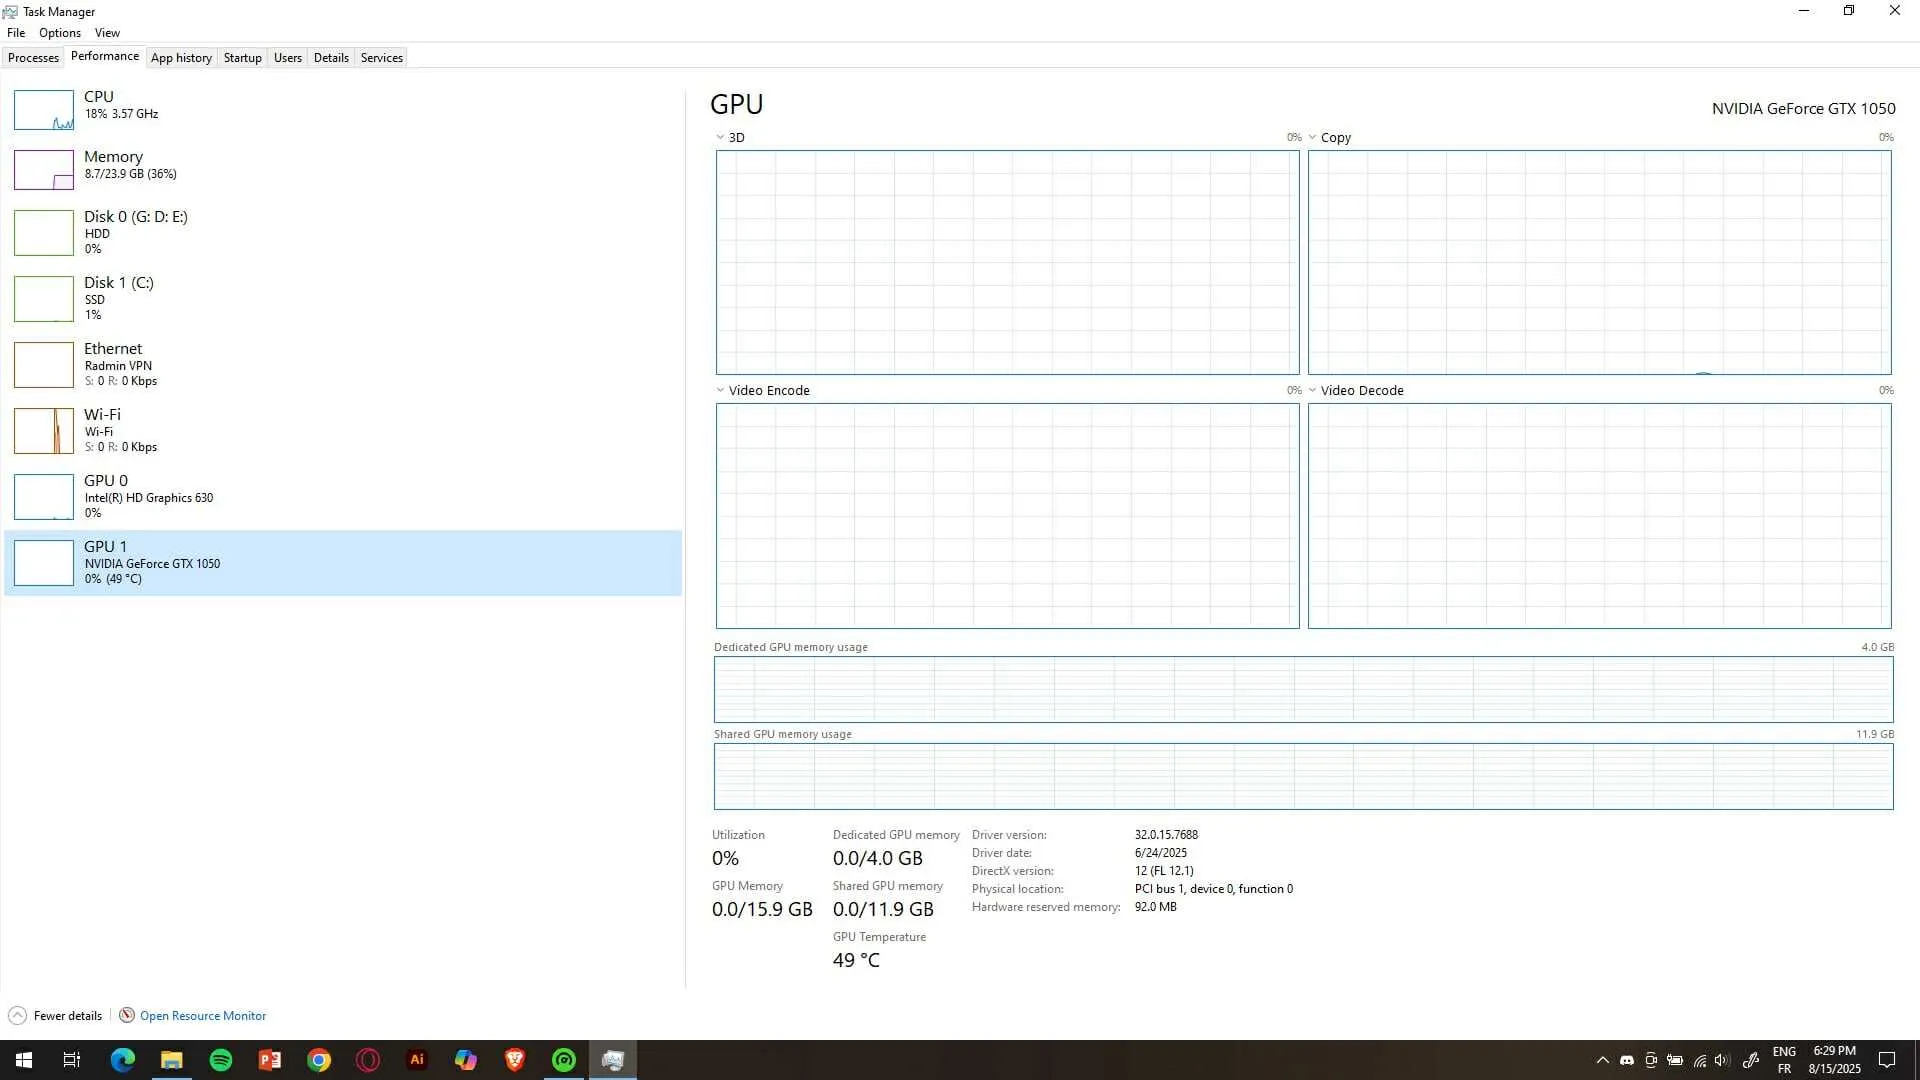Select the Disk 0 (G: D: E:) thumbnail
Image resolution: width=1920 pixels, height=1080 pixels.
44,233
